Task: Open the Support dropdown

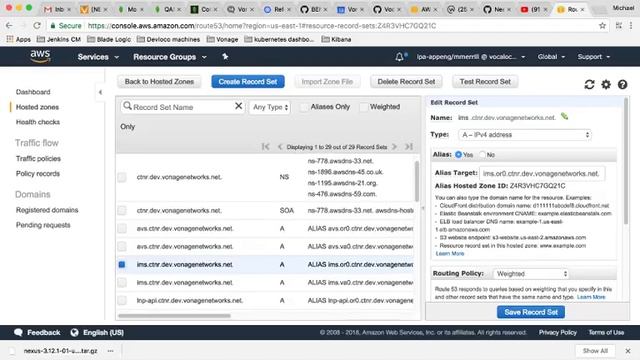Action: 593,57
